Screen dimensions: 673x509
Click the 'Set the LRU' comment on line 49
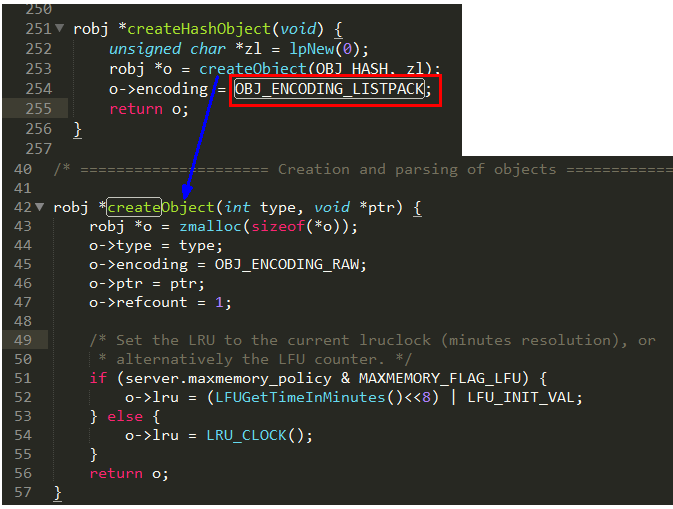(372, 340)
